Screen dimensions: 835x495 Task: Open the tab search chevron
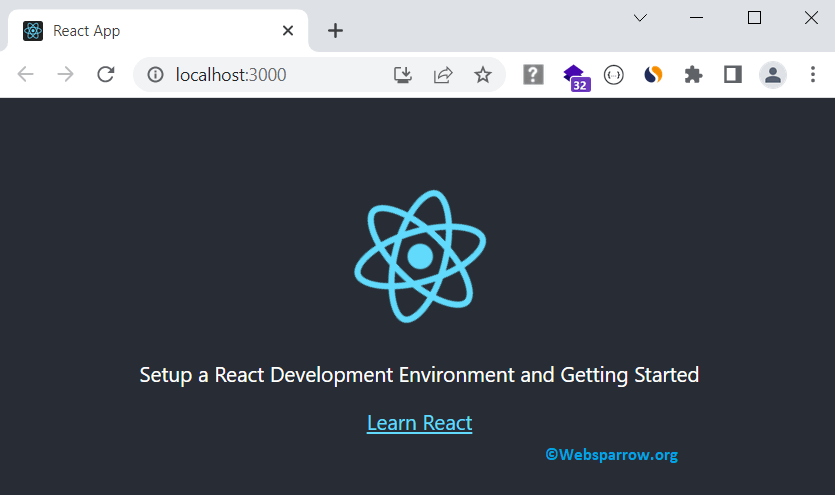coord(640,18)
